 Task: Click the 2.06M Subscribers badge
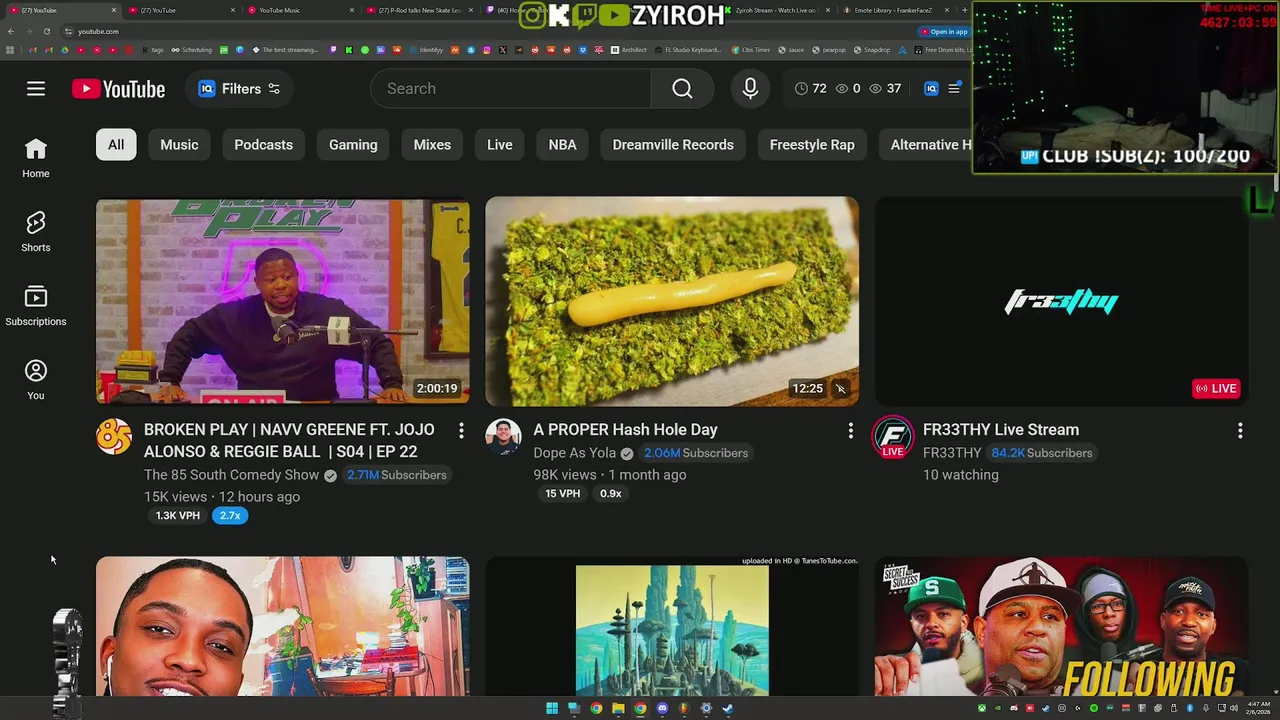[696, 453]
